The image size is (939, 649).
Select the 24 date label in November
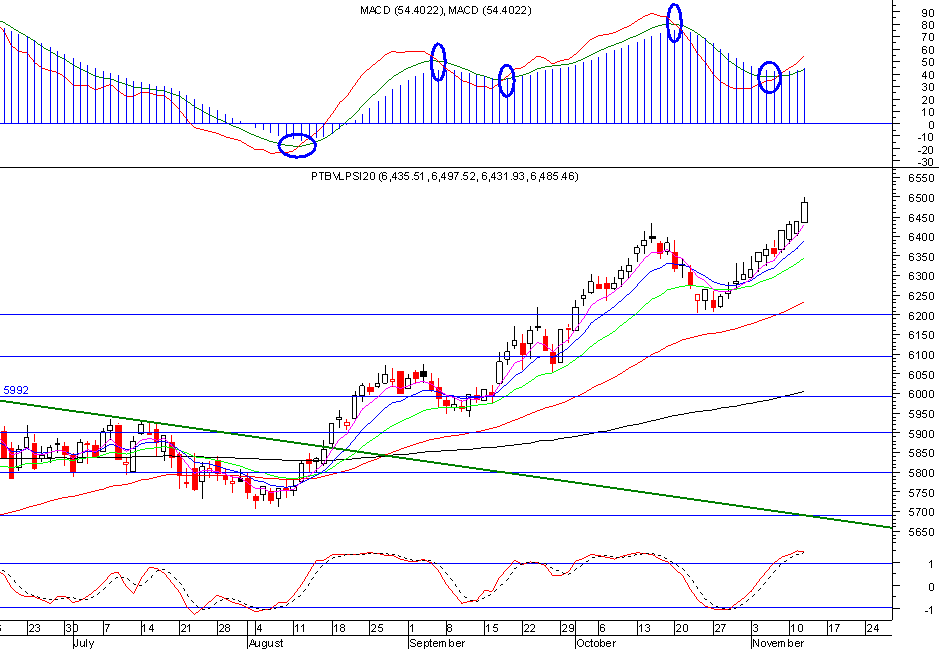click(873, 629)
